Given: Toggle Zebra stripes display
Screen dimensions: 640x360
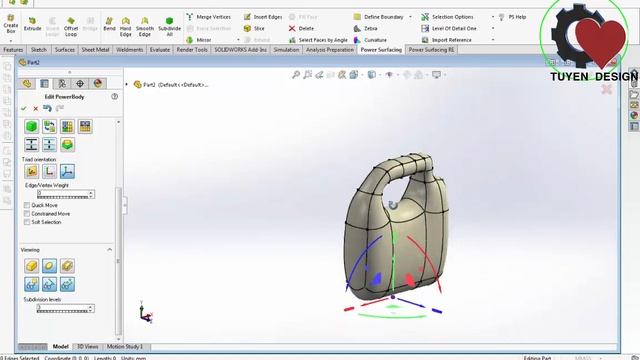Looking at the screenshot, I should 366,29.
